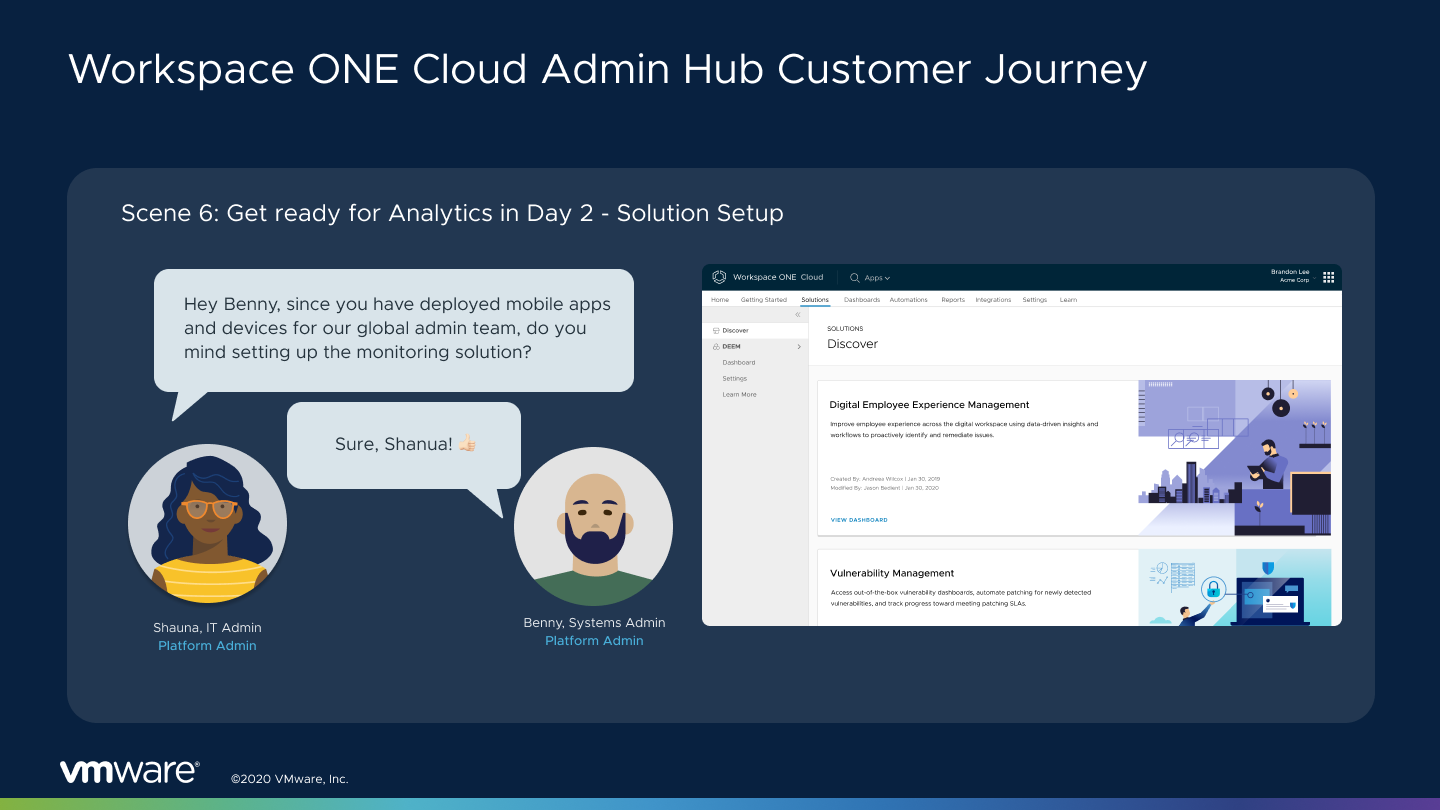Open Dashboard under DEEM in sidebar

[x=739, y=363]
